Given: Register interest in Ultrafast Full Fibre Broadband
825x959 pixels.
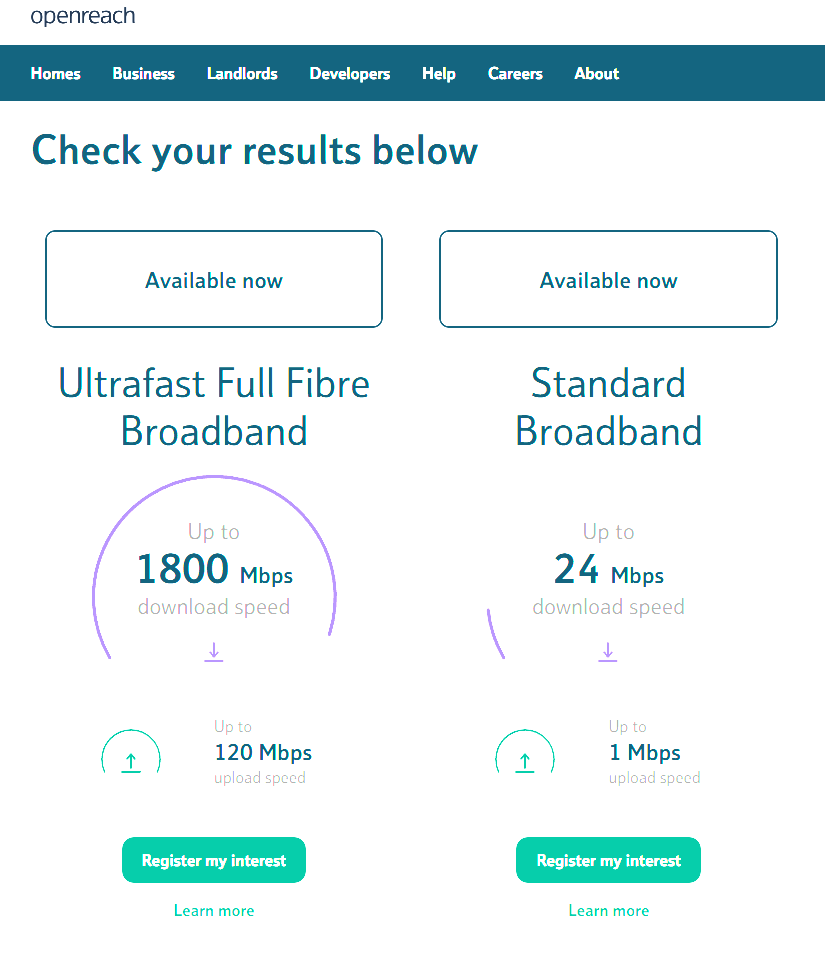Looking at the screenshot, I should [213, 860].
